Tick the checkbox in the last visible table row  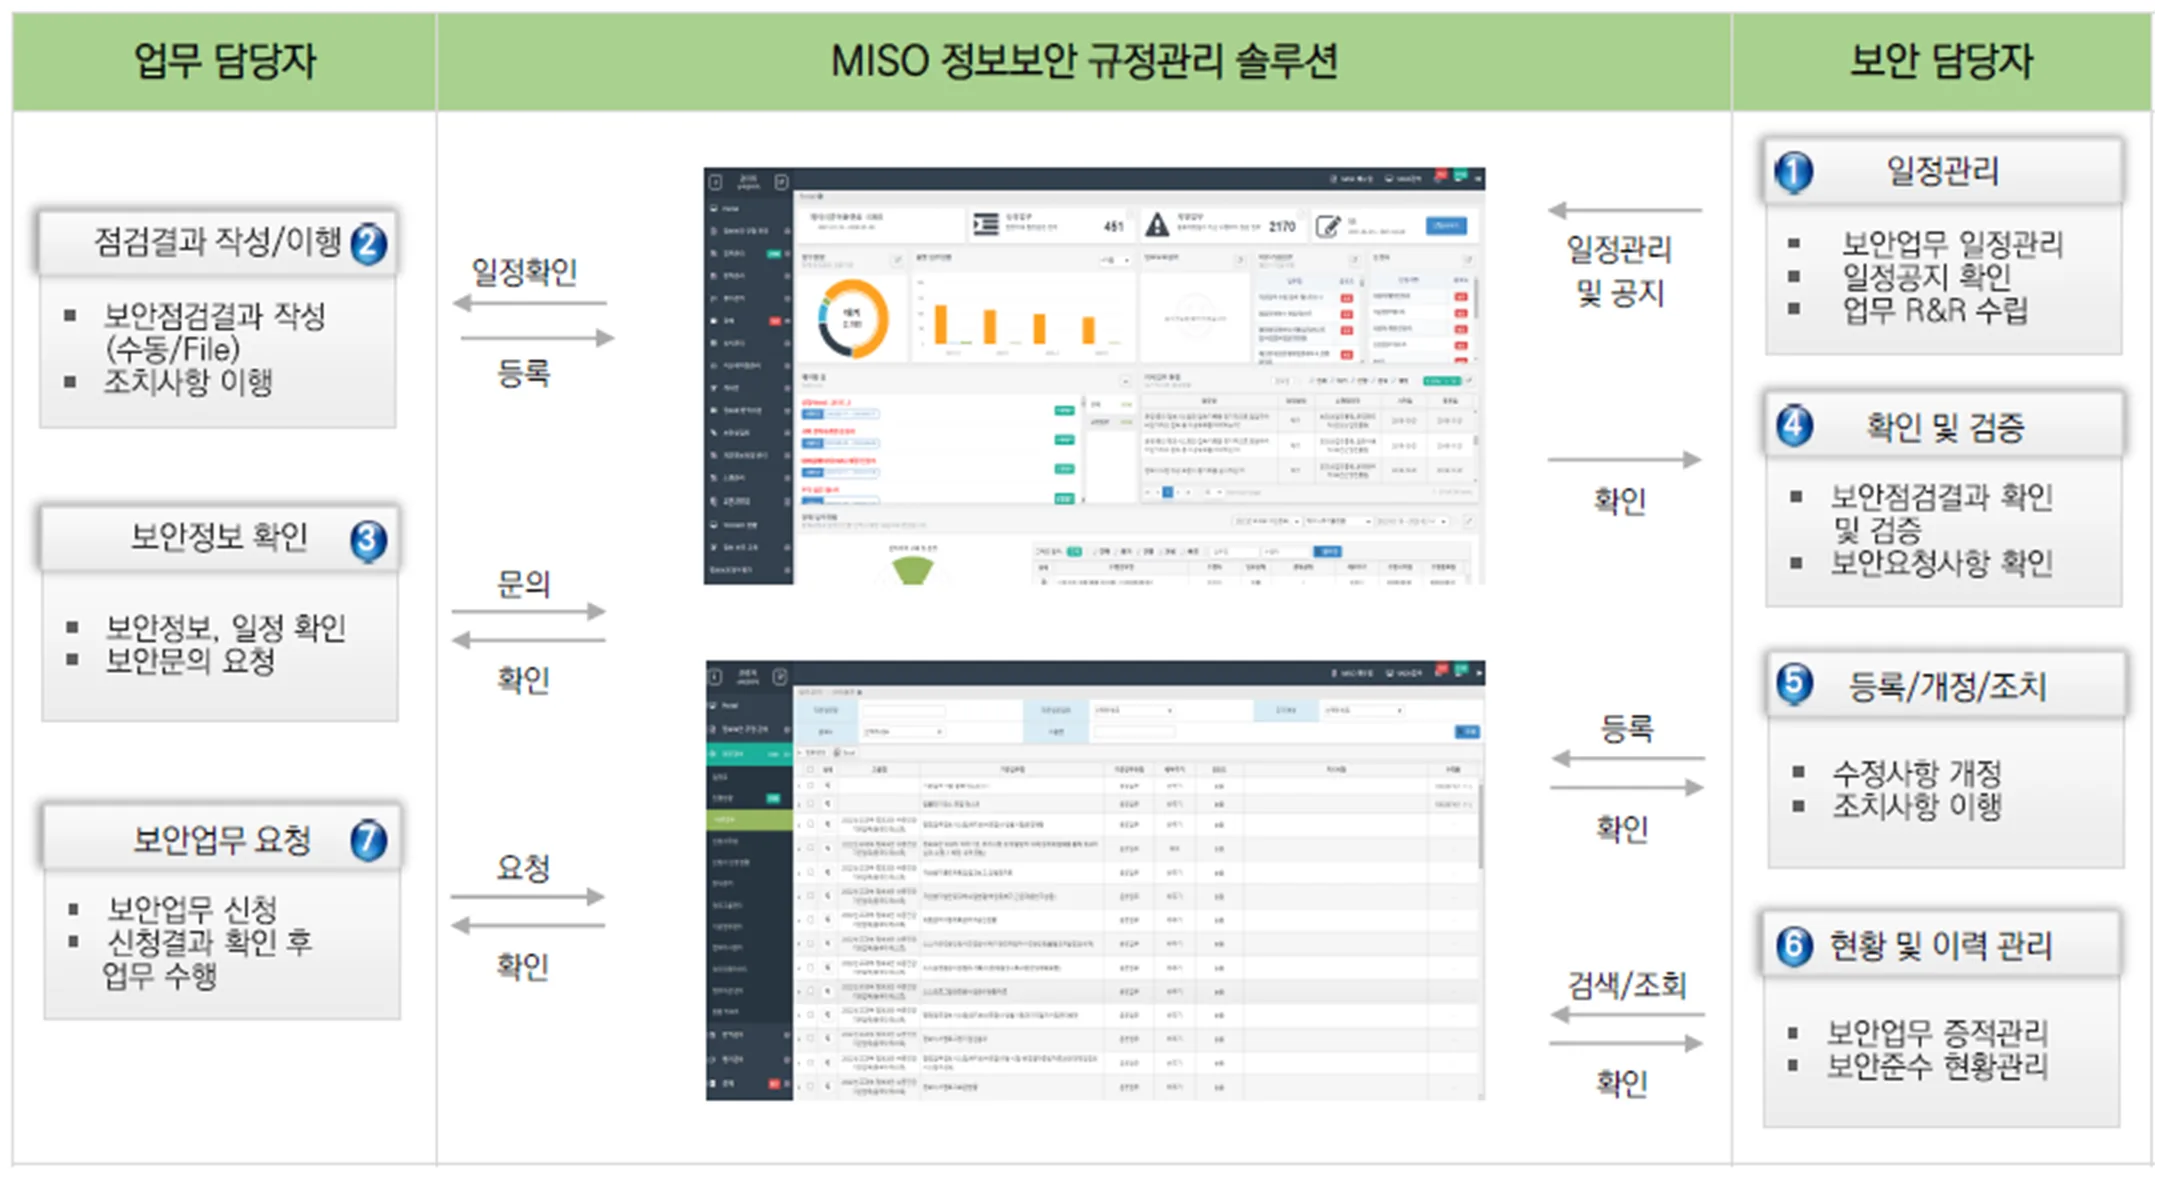pyautogui.click(x=810, y=1087)
